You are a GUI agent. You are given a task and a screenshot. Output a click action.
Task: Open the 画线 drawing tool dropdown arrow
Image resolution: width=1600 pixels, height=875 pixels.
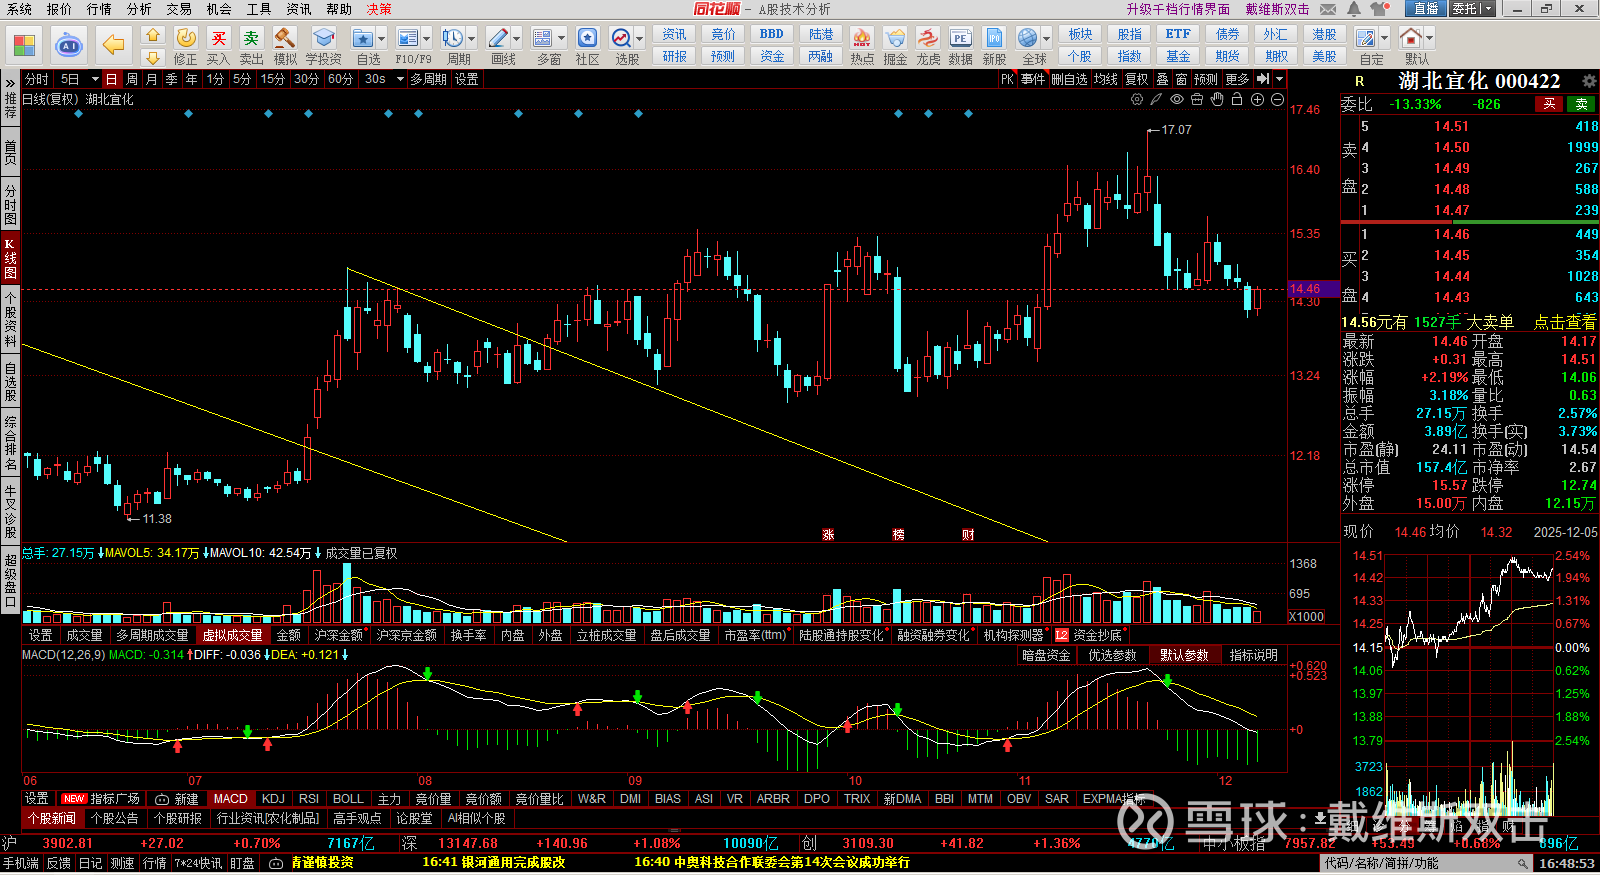(516, 38)
